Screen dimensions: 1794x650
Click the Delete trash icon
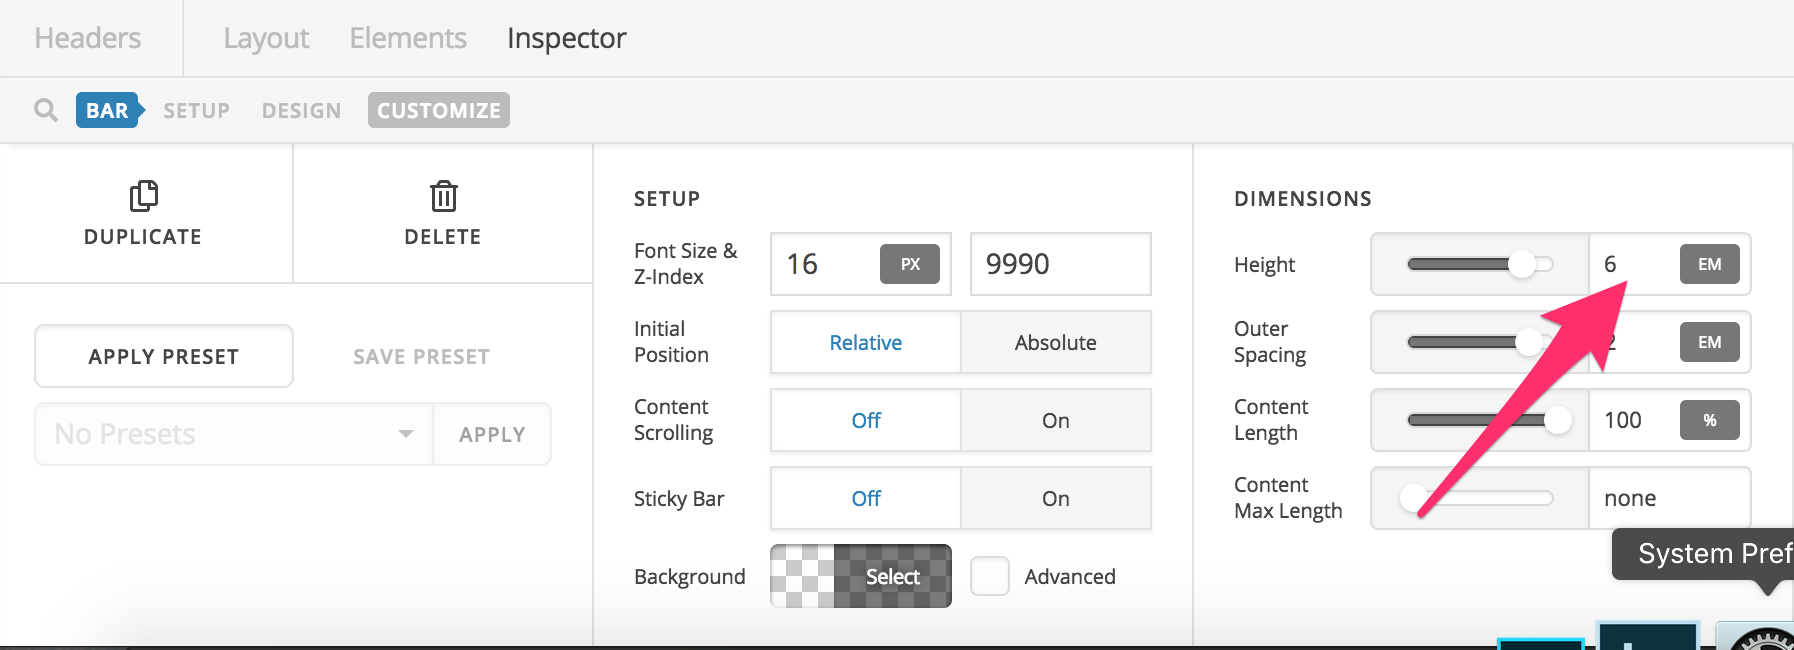point(443,196)
